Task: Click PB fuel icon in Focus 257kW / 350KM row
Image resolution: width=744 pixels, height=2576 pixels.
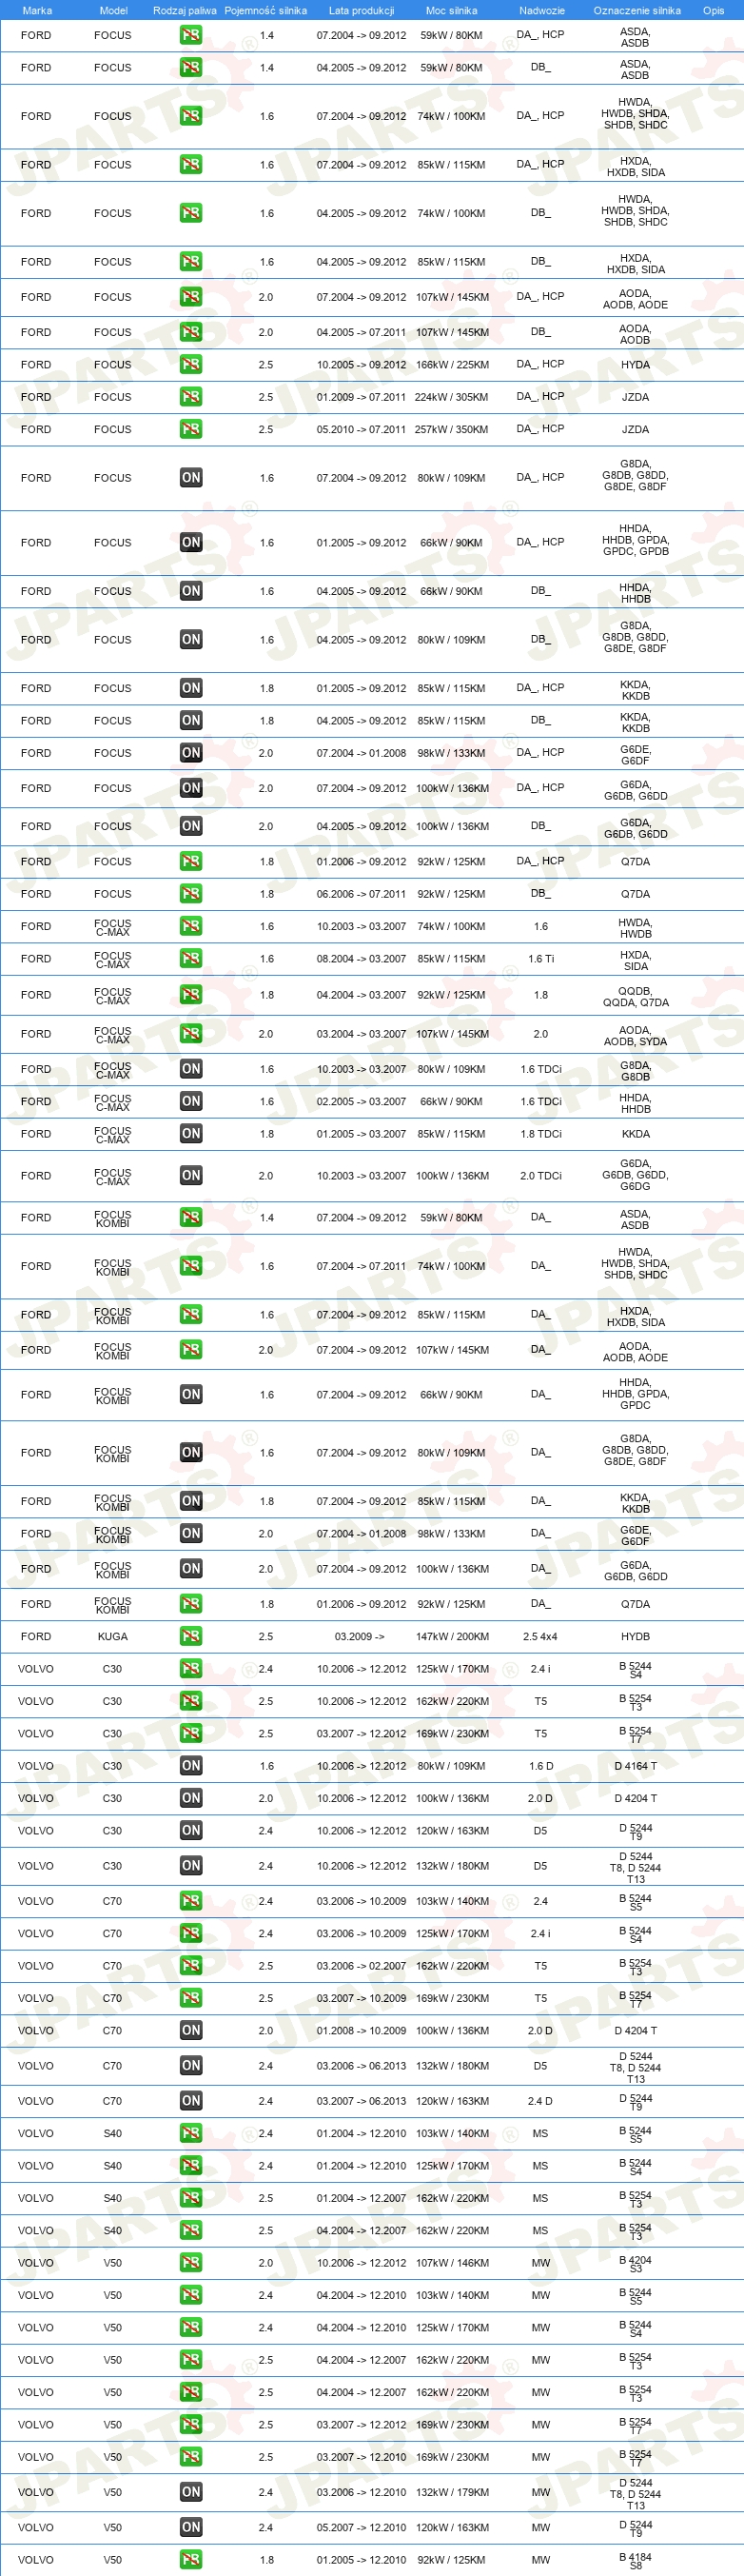Action: pos(191,428)
